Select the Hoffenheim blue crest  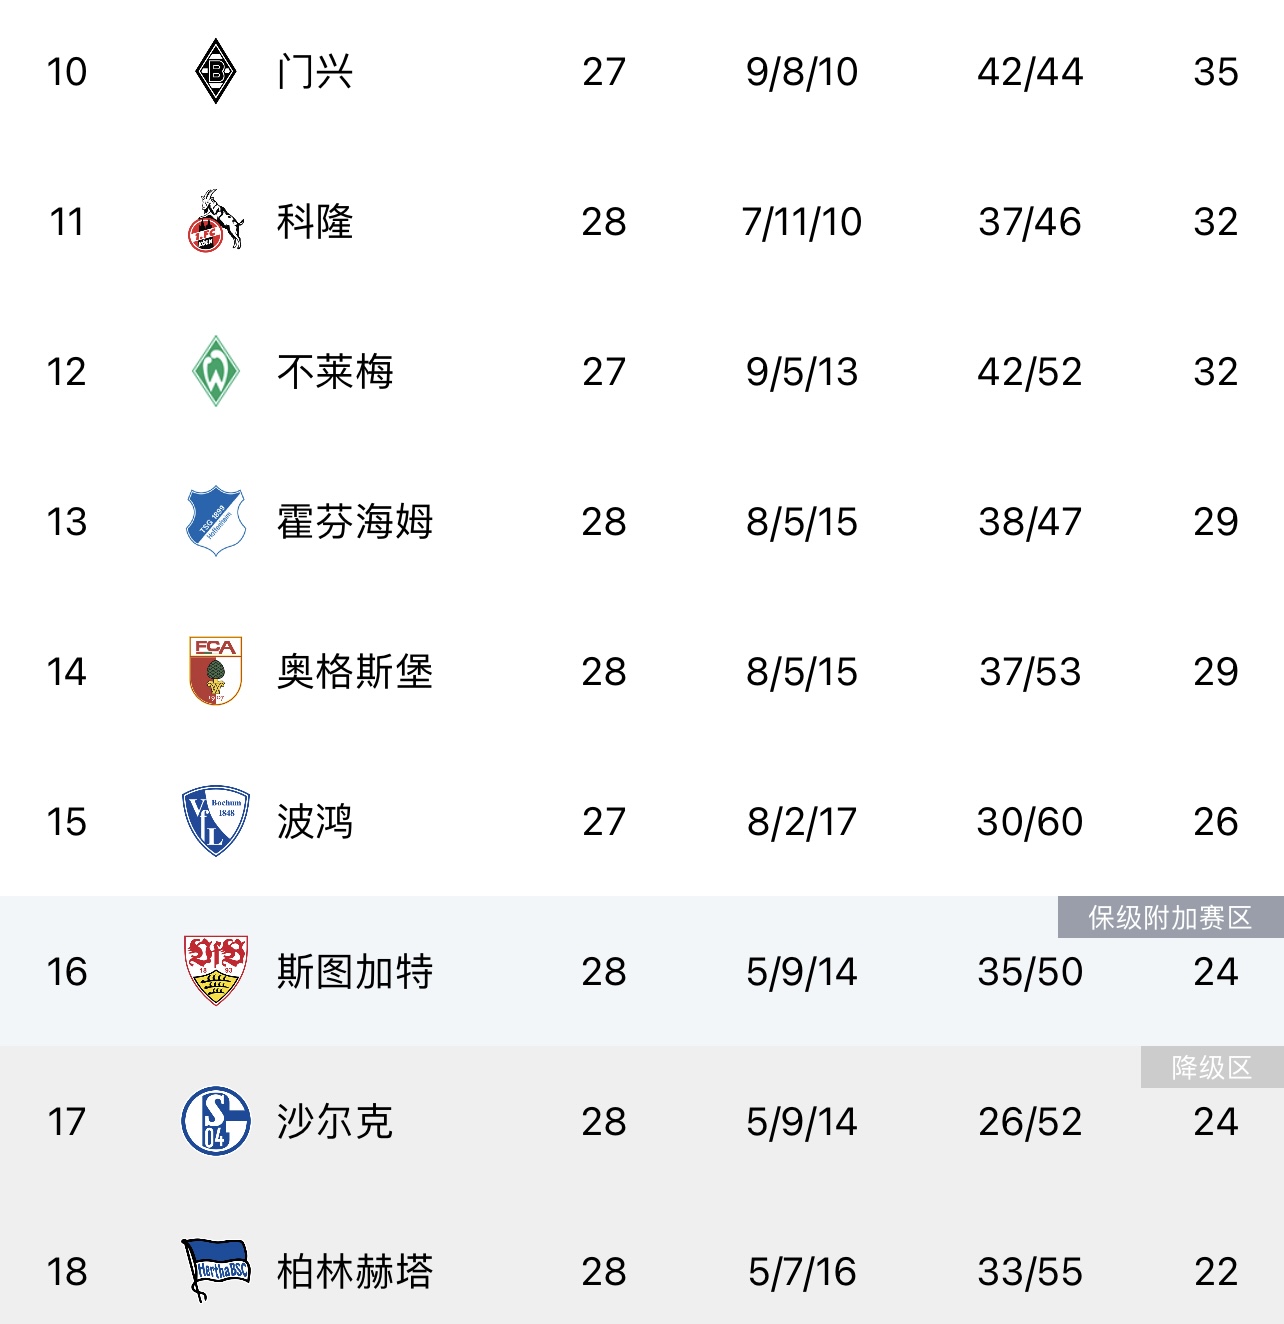tap(215, 521)
